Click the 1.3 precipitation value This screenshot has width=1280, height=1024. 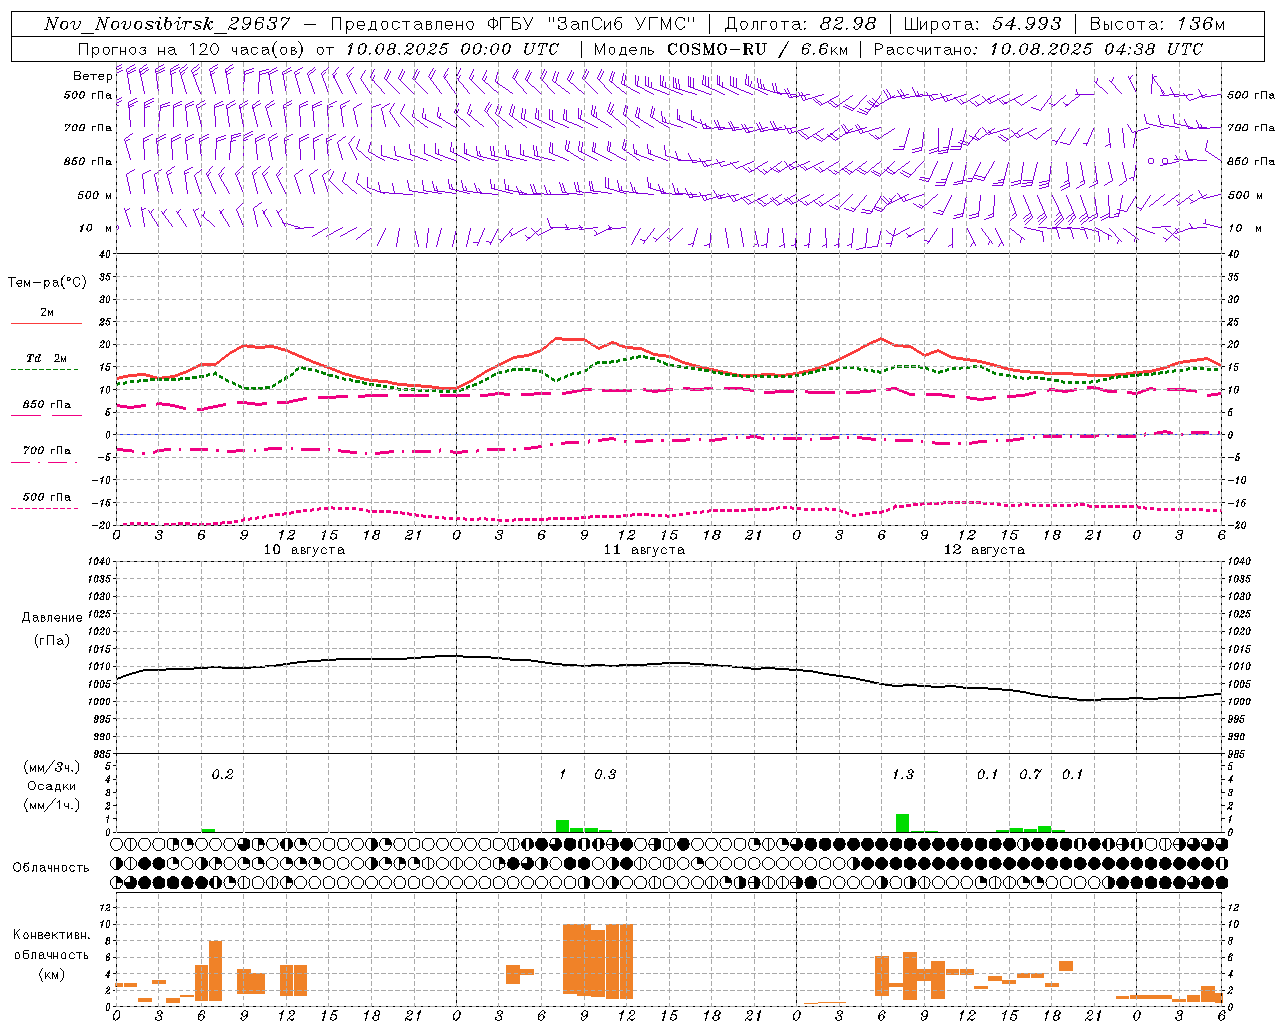point(902,775)
